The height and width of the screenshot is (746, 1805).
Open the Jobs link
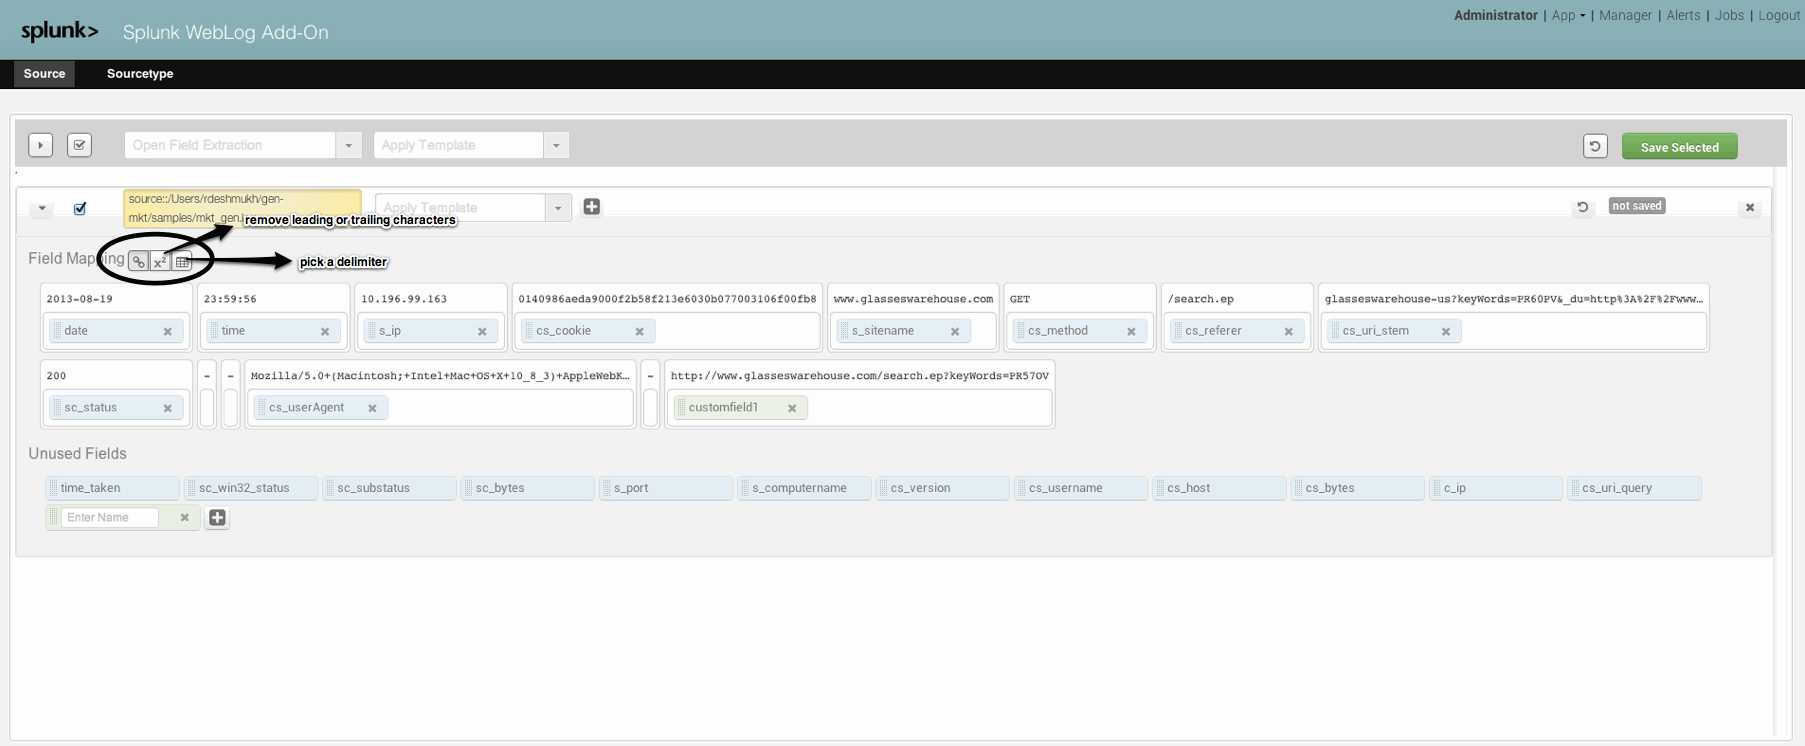(x=1729, y=15)
